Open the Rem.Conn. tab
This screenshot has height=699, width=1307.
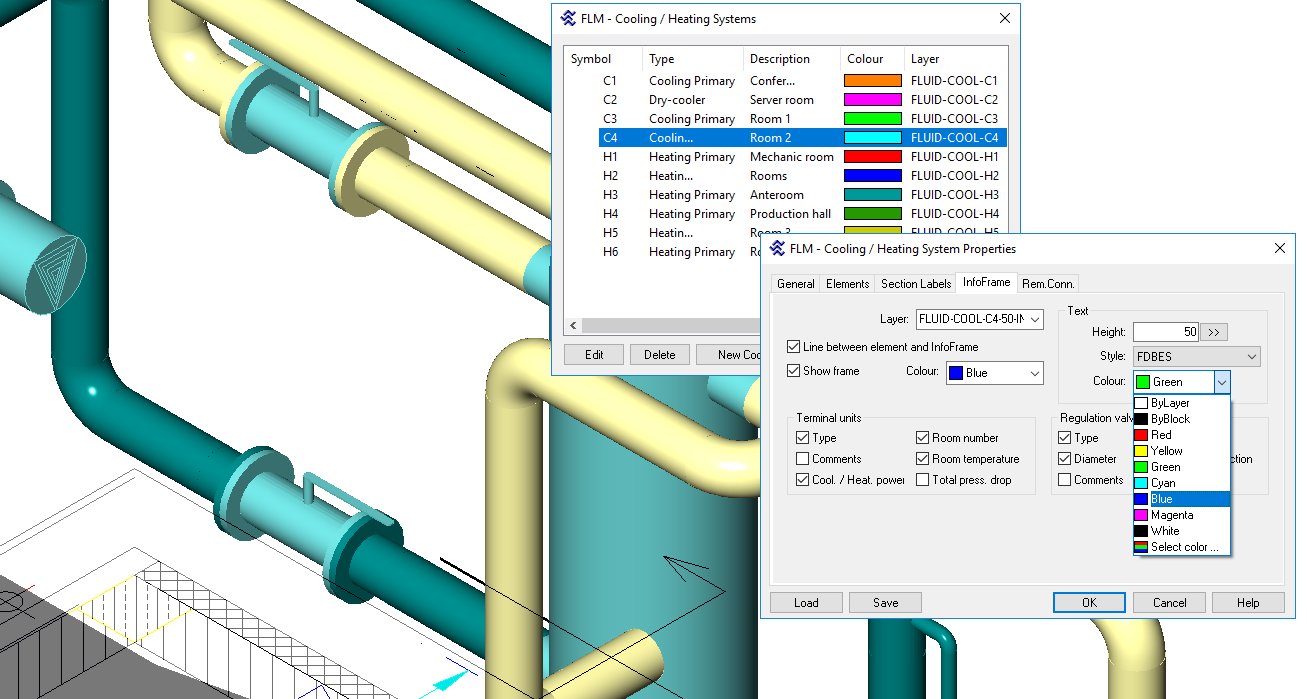click(1048, 284)
